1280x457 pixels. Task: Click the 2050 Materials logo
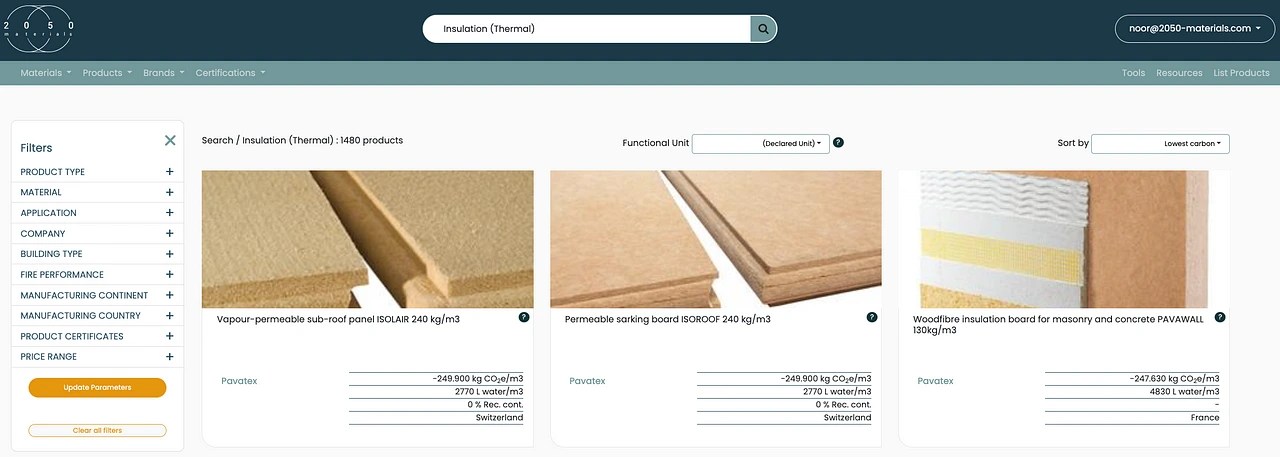(x=38, y=29)
